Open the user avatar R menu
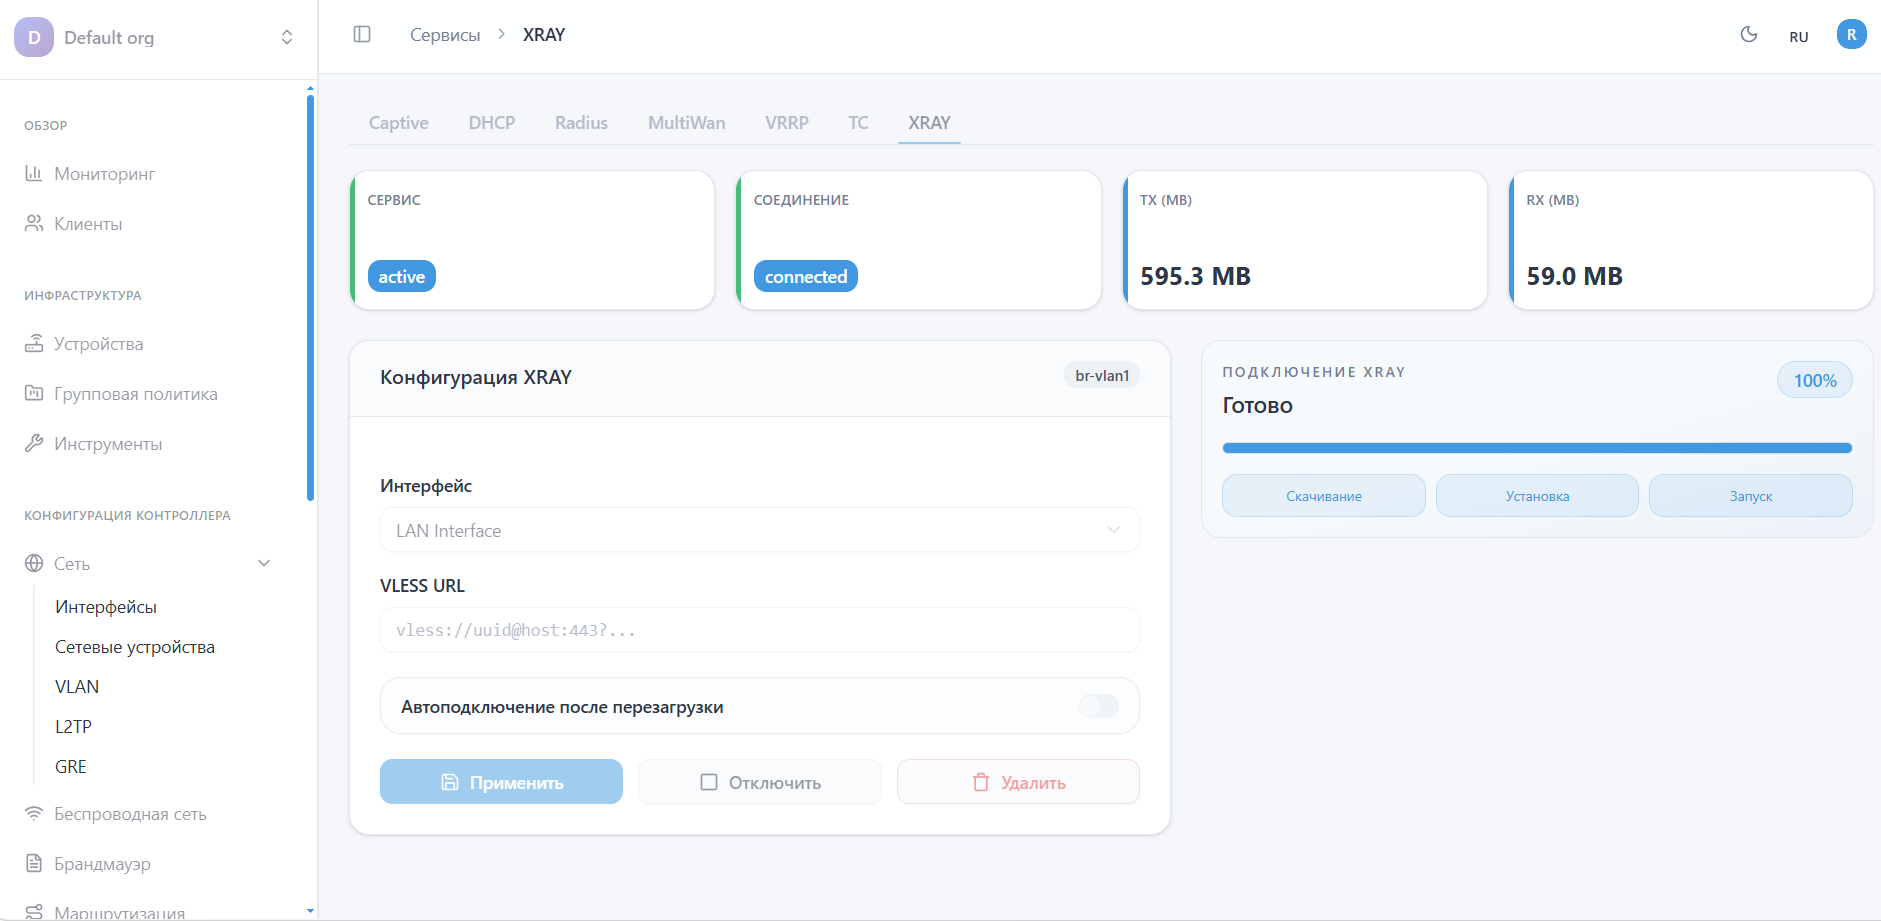The width and height of the screenshot is (1881, 921). pos(1851,35)
